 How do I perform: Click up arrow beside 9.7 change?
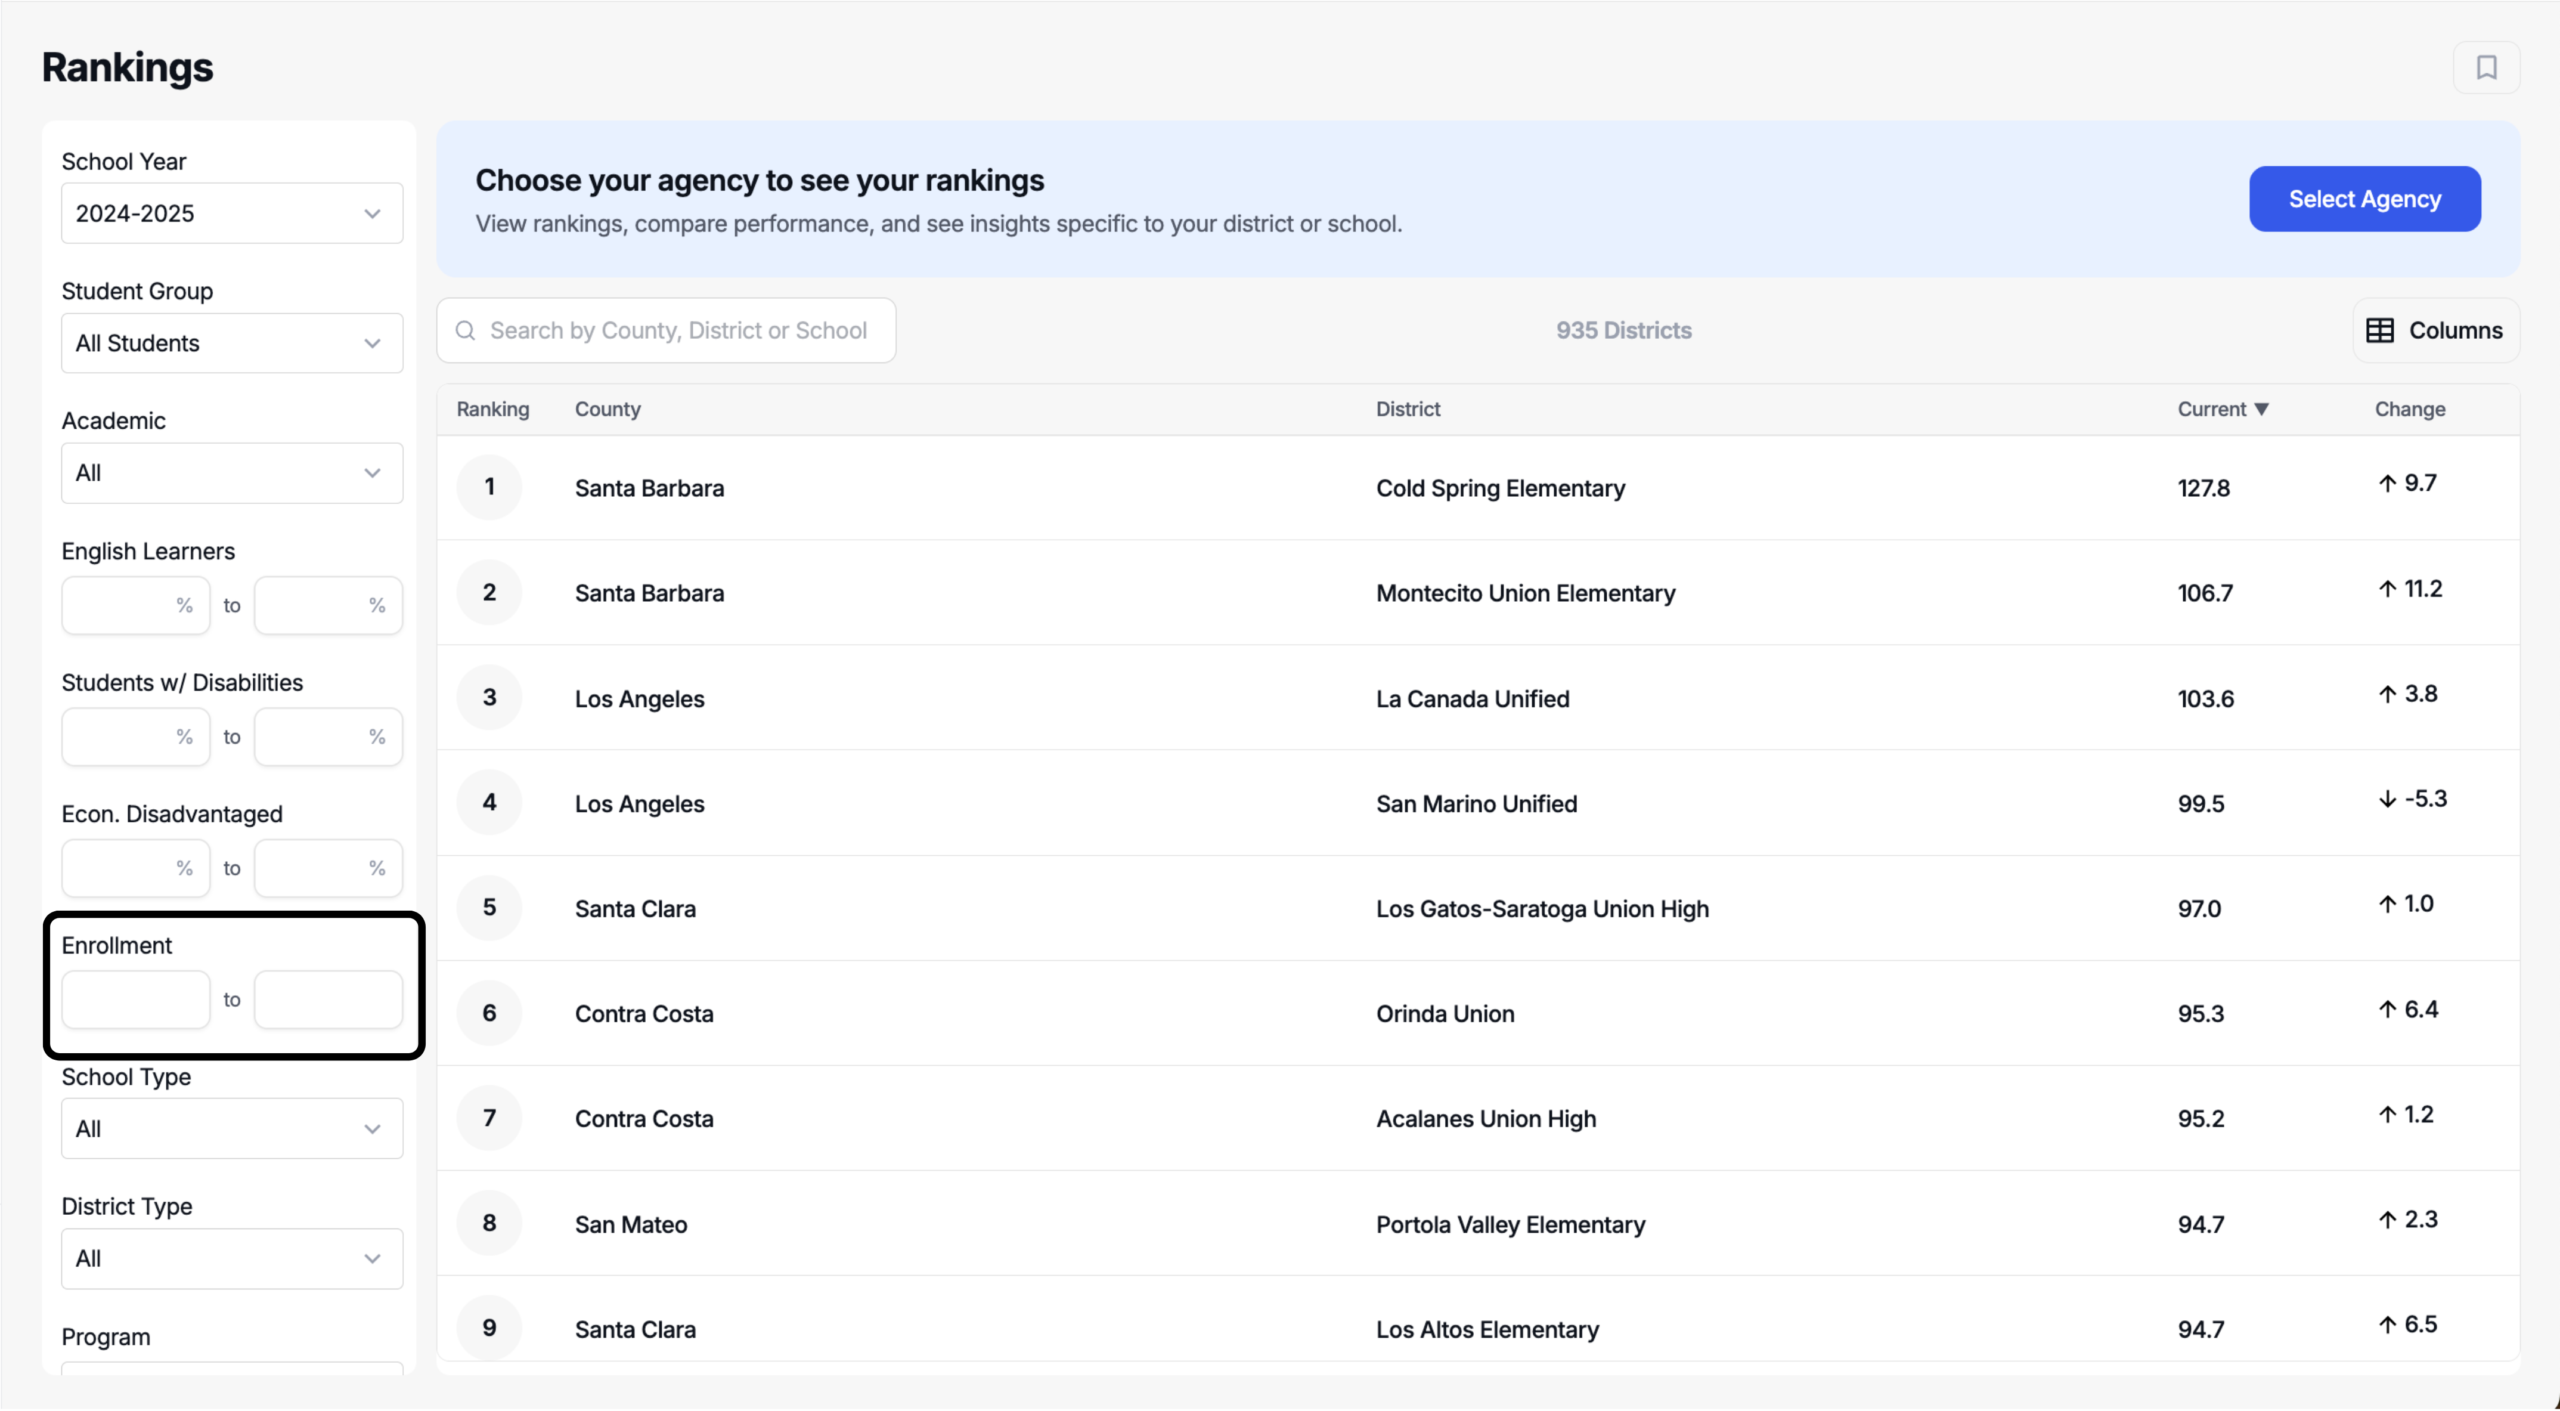click(x=2387, y=483)
